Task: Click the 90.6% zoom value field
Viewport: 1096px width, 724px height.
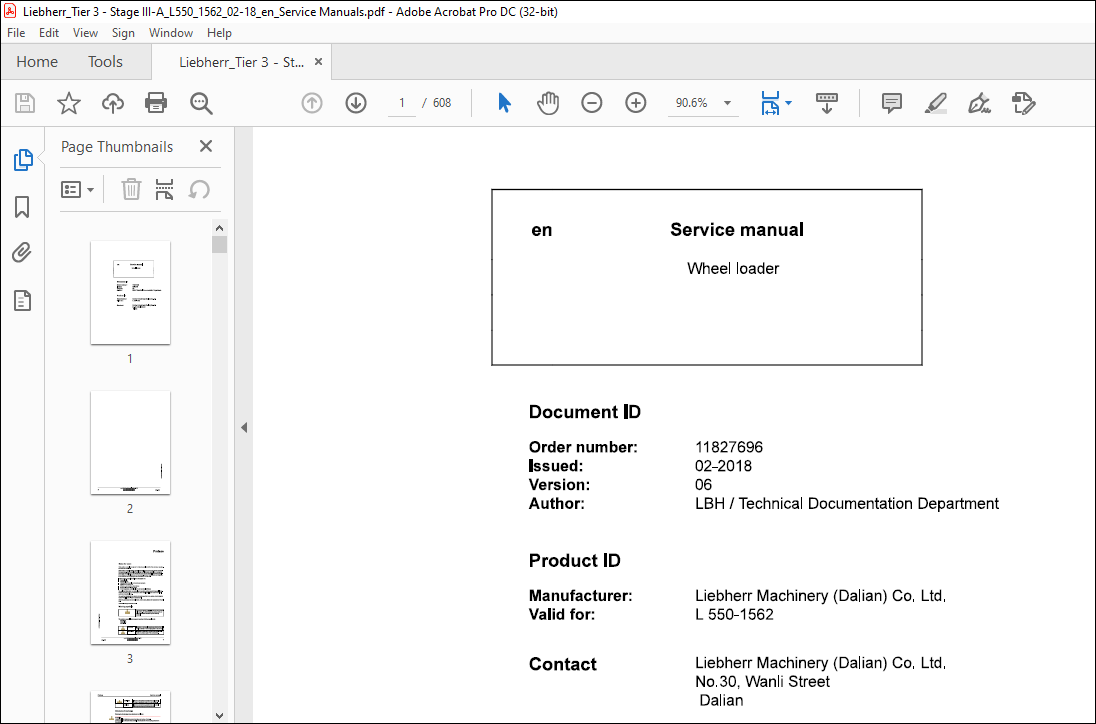Action: 692,103
